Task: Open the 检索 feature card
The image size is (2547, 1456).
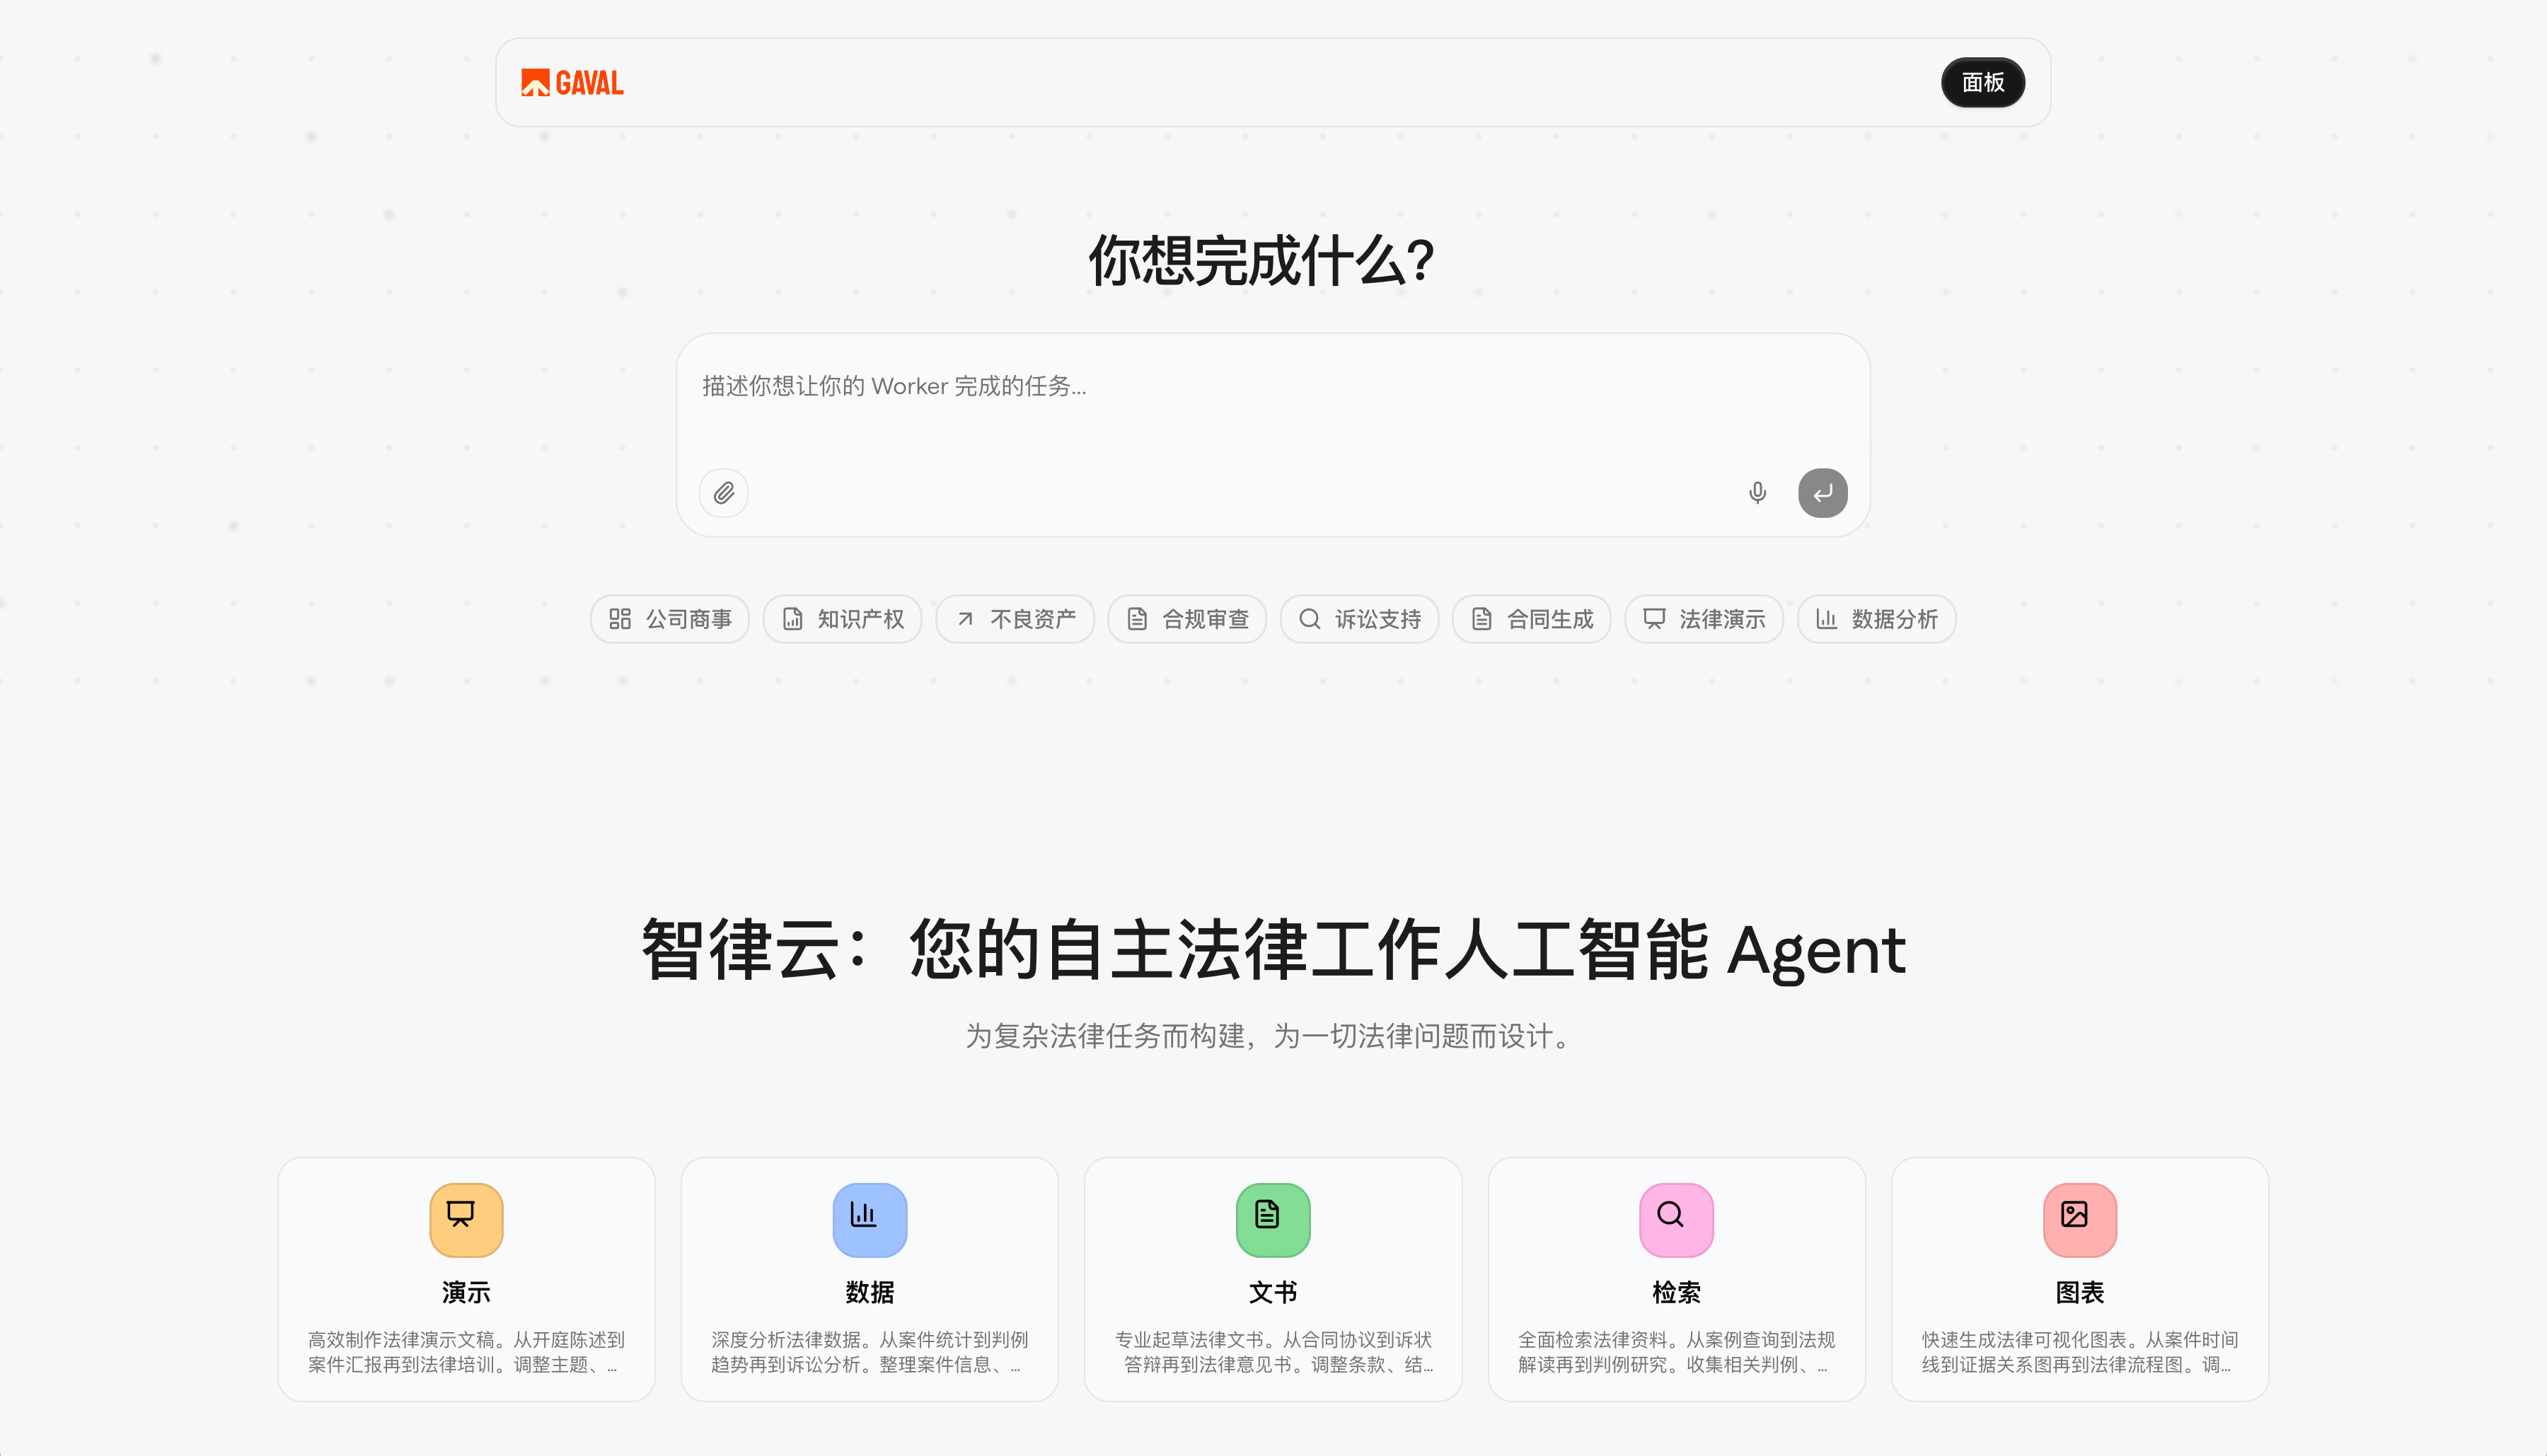Action: tap(1675, 1280)
